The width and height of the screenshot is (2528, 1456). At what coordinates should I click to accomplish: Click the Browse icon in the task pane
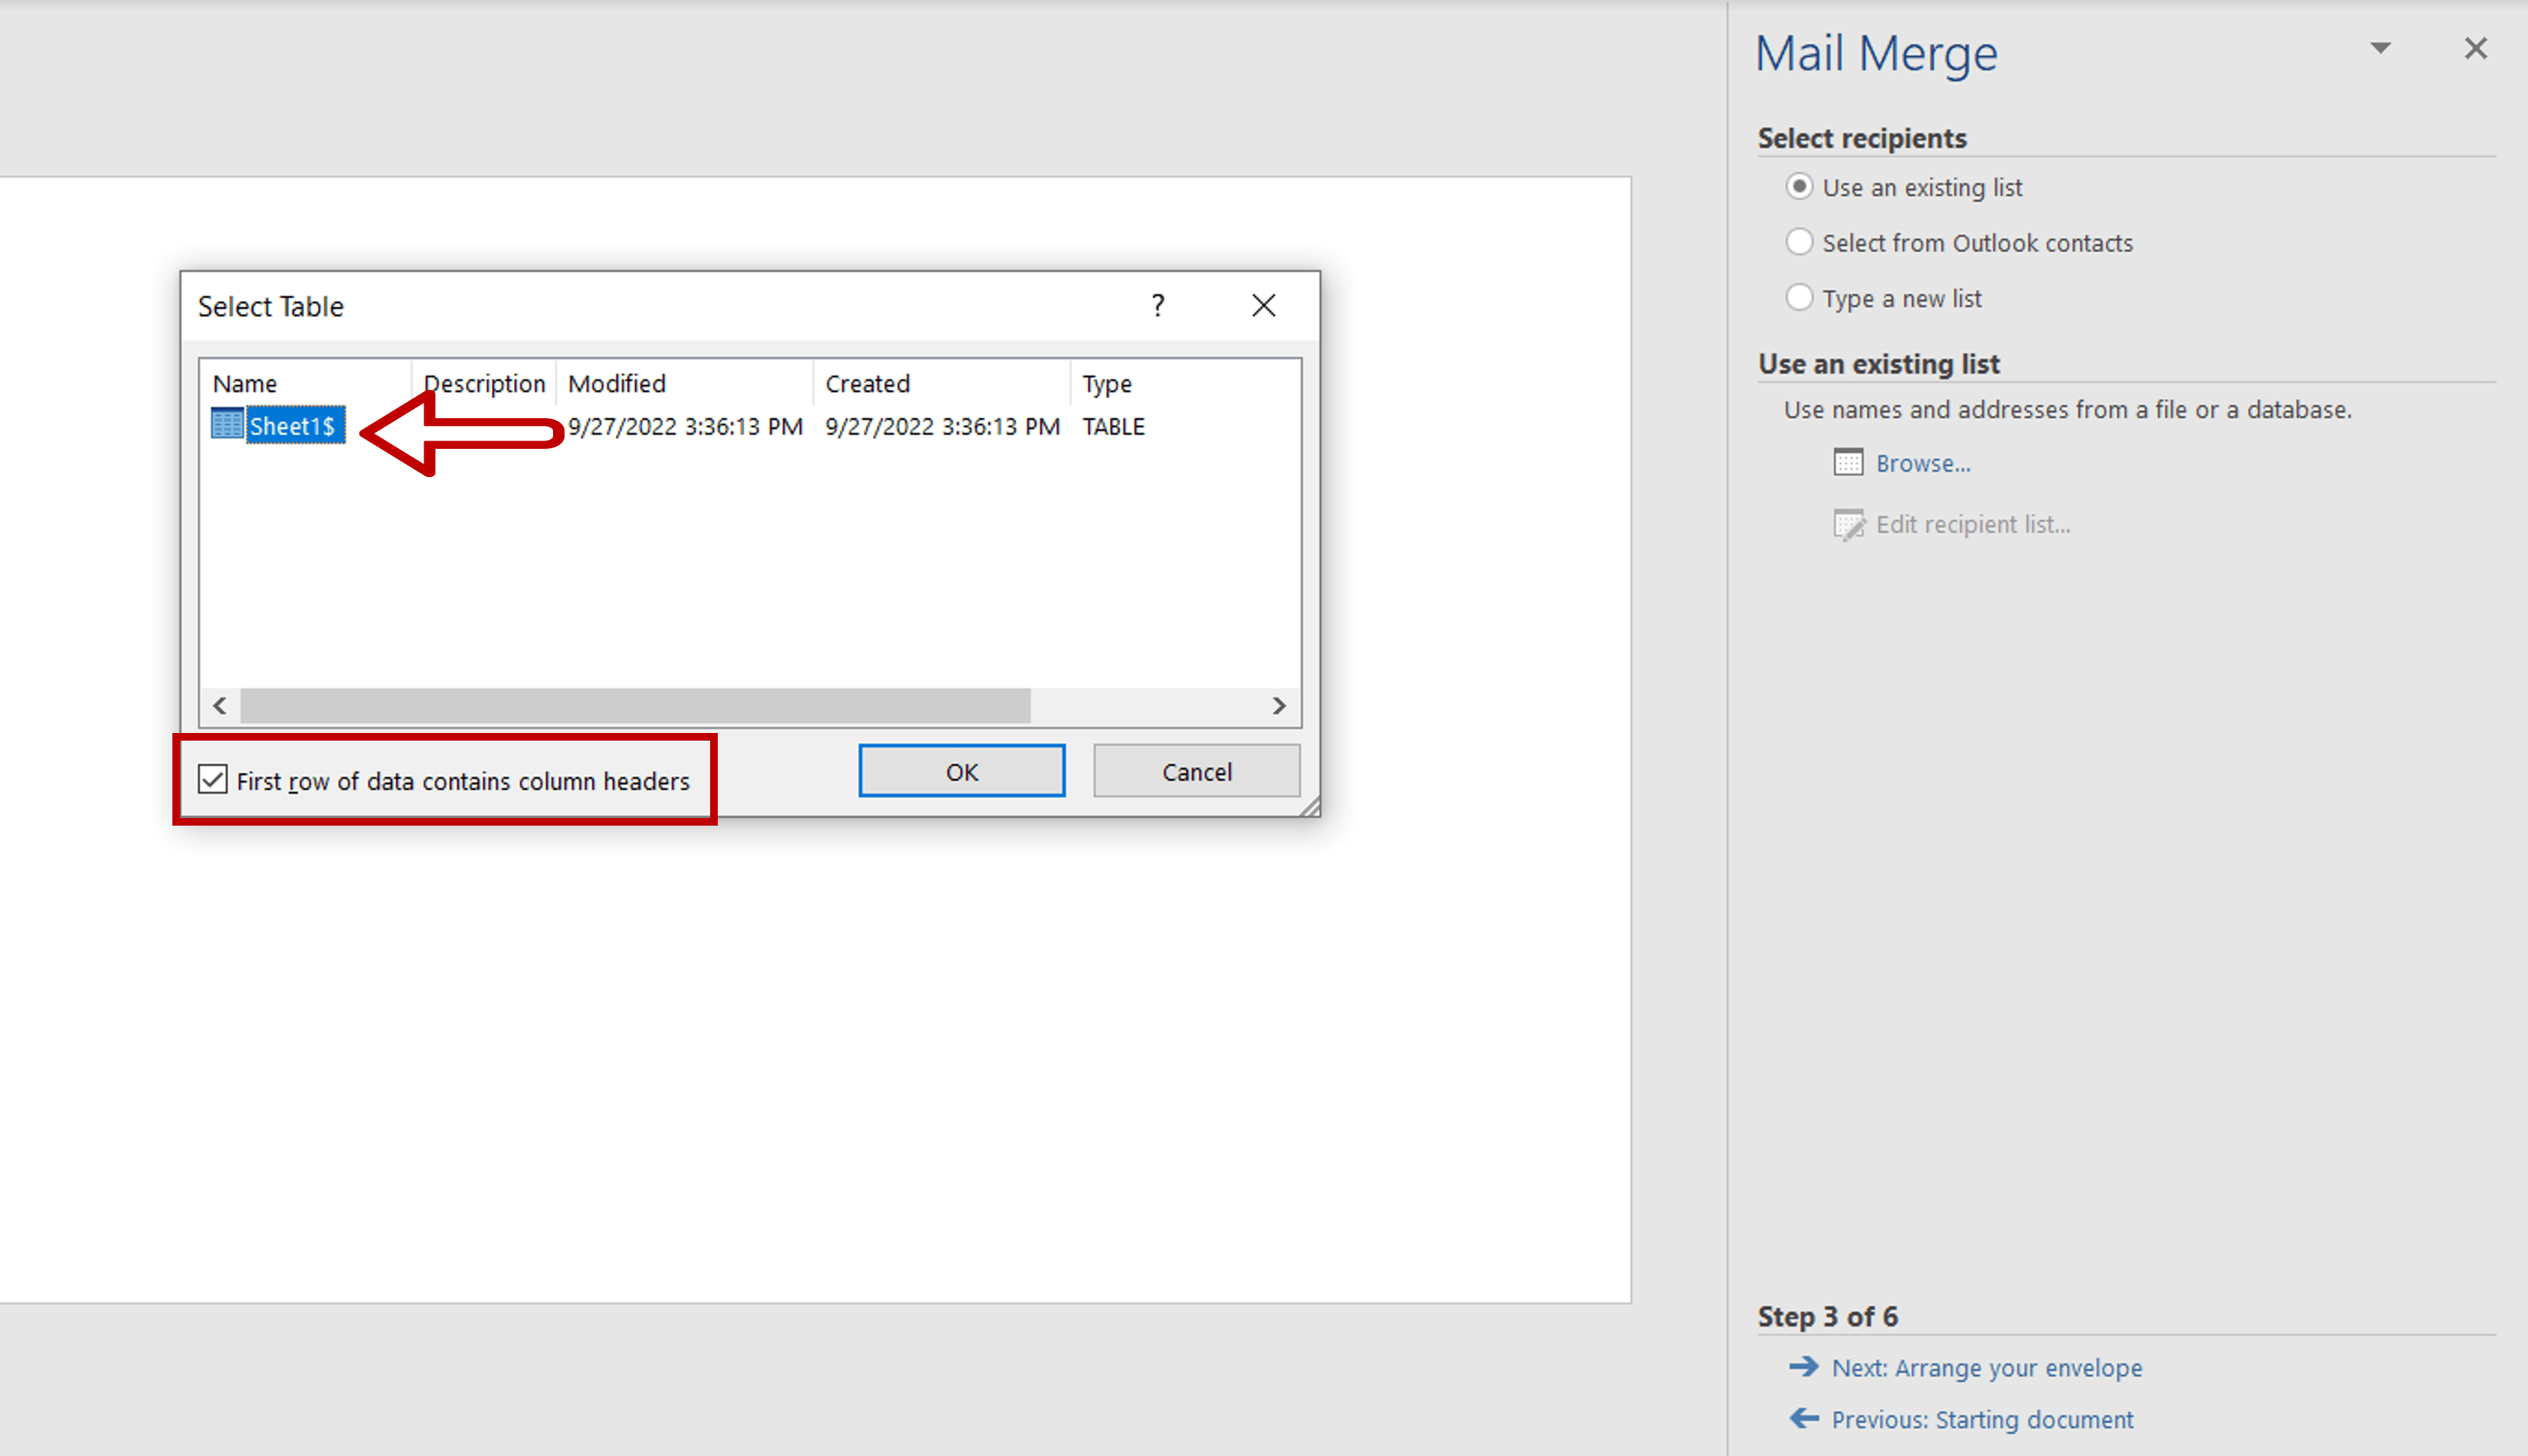(1849, 462)
